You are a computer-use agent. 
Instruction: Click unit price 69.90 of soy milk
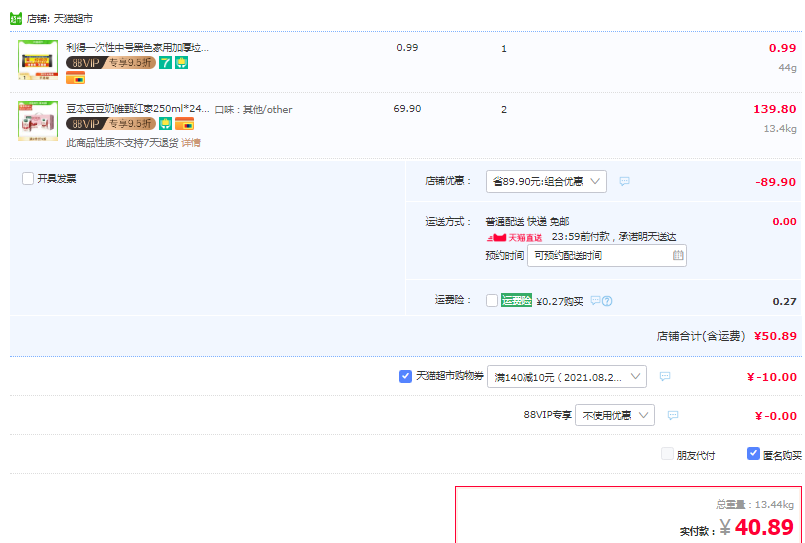(407, 109)
